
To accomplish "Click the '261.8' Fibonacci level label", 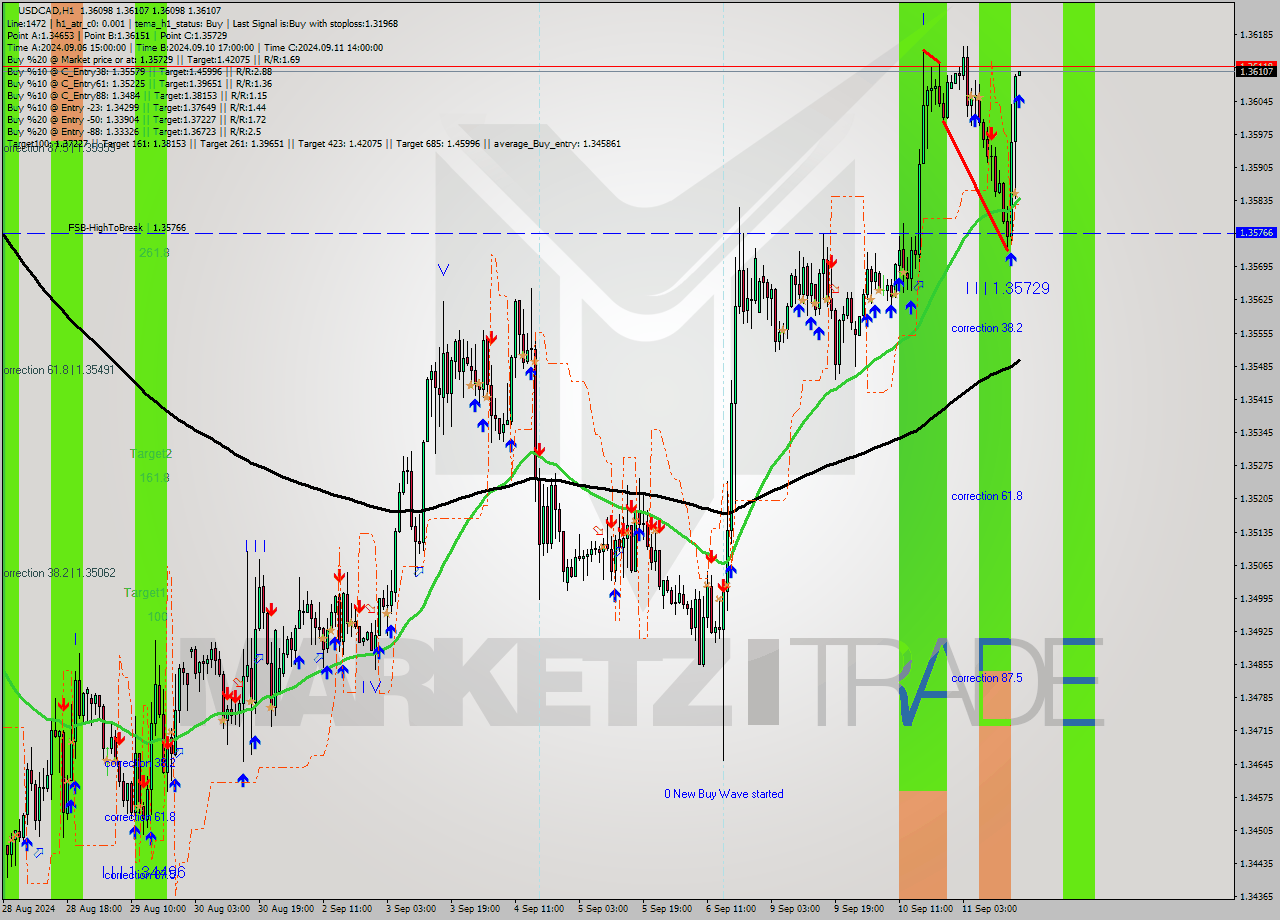I will [x=154, y=253].
